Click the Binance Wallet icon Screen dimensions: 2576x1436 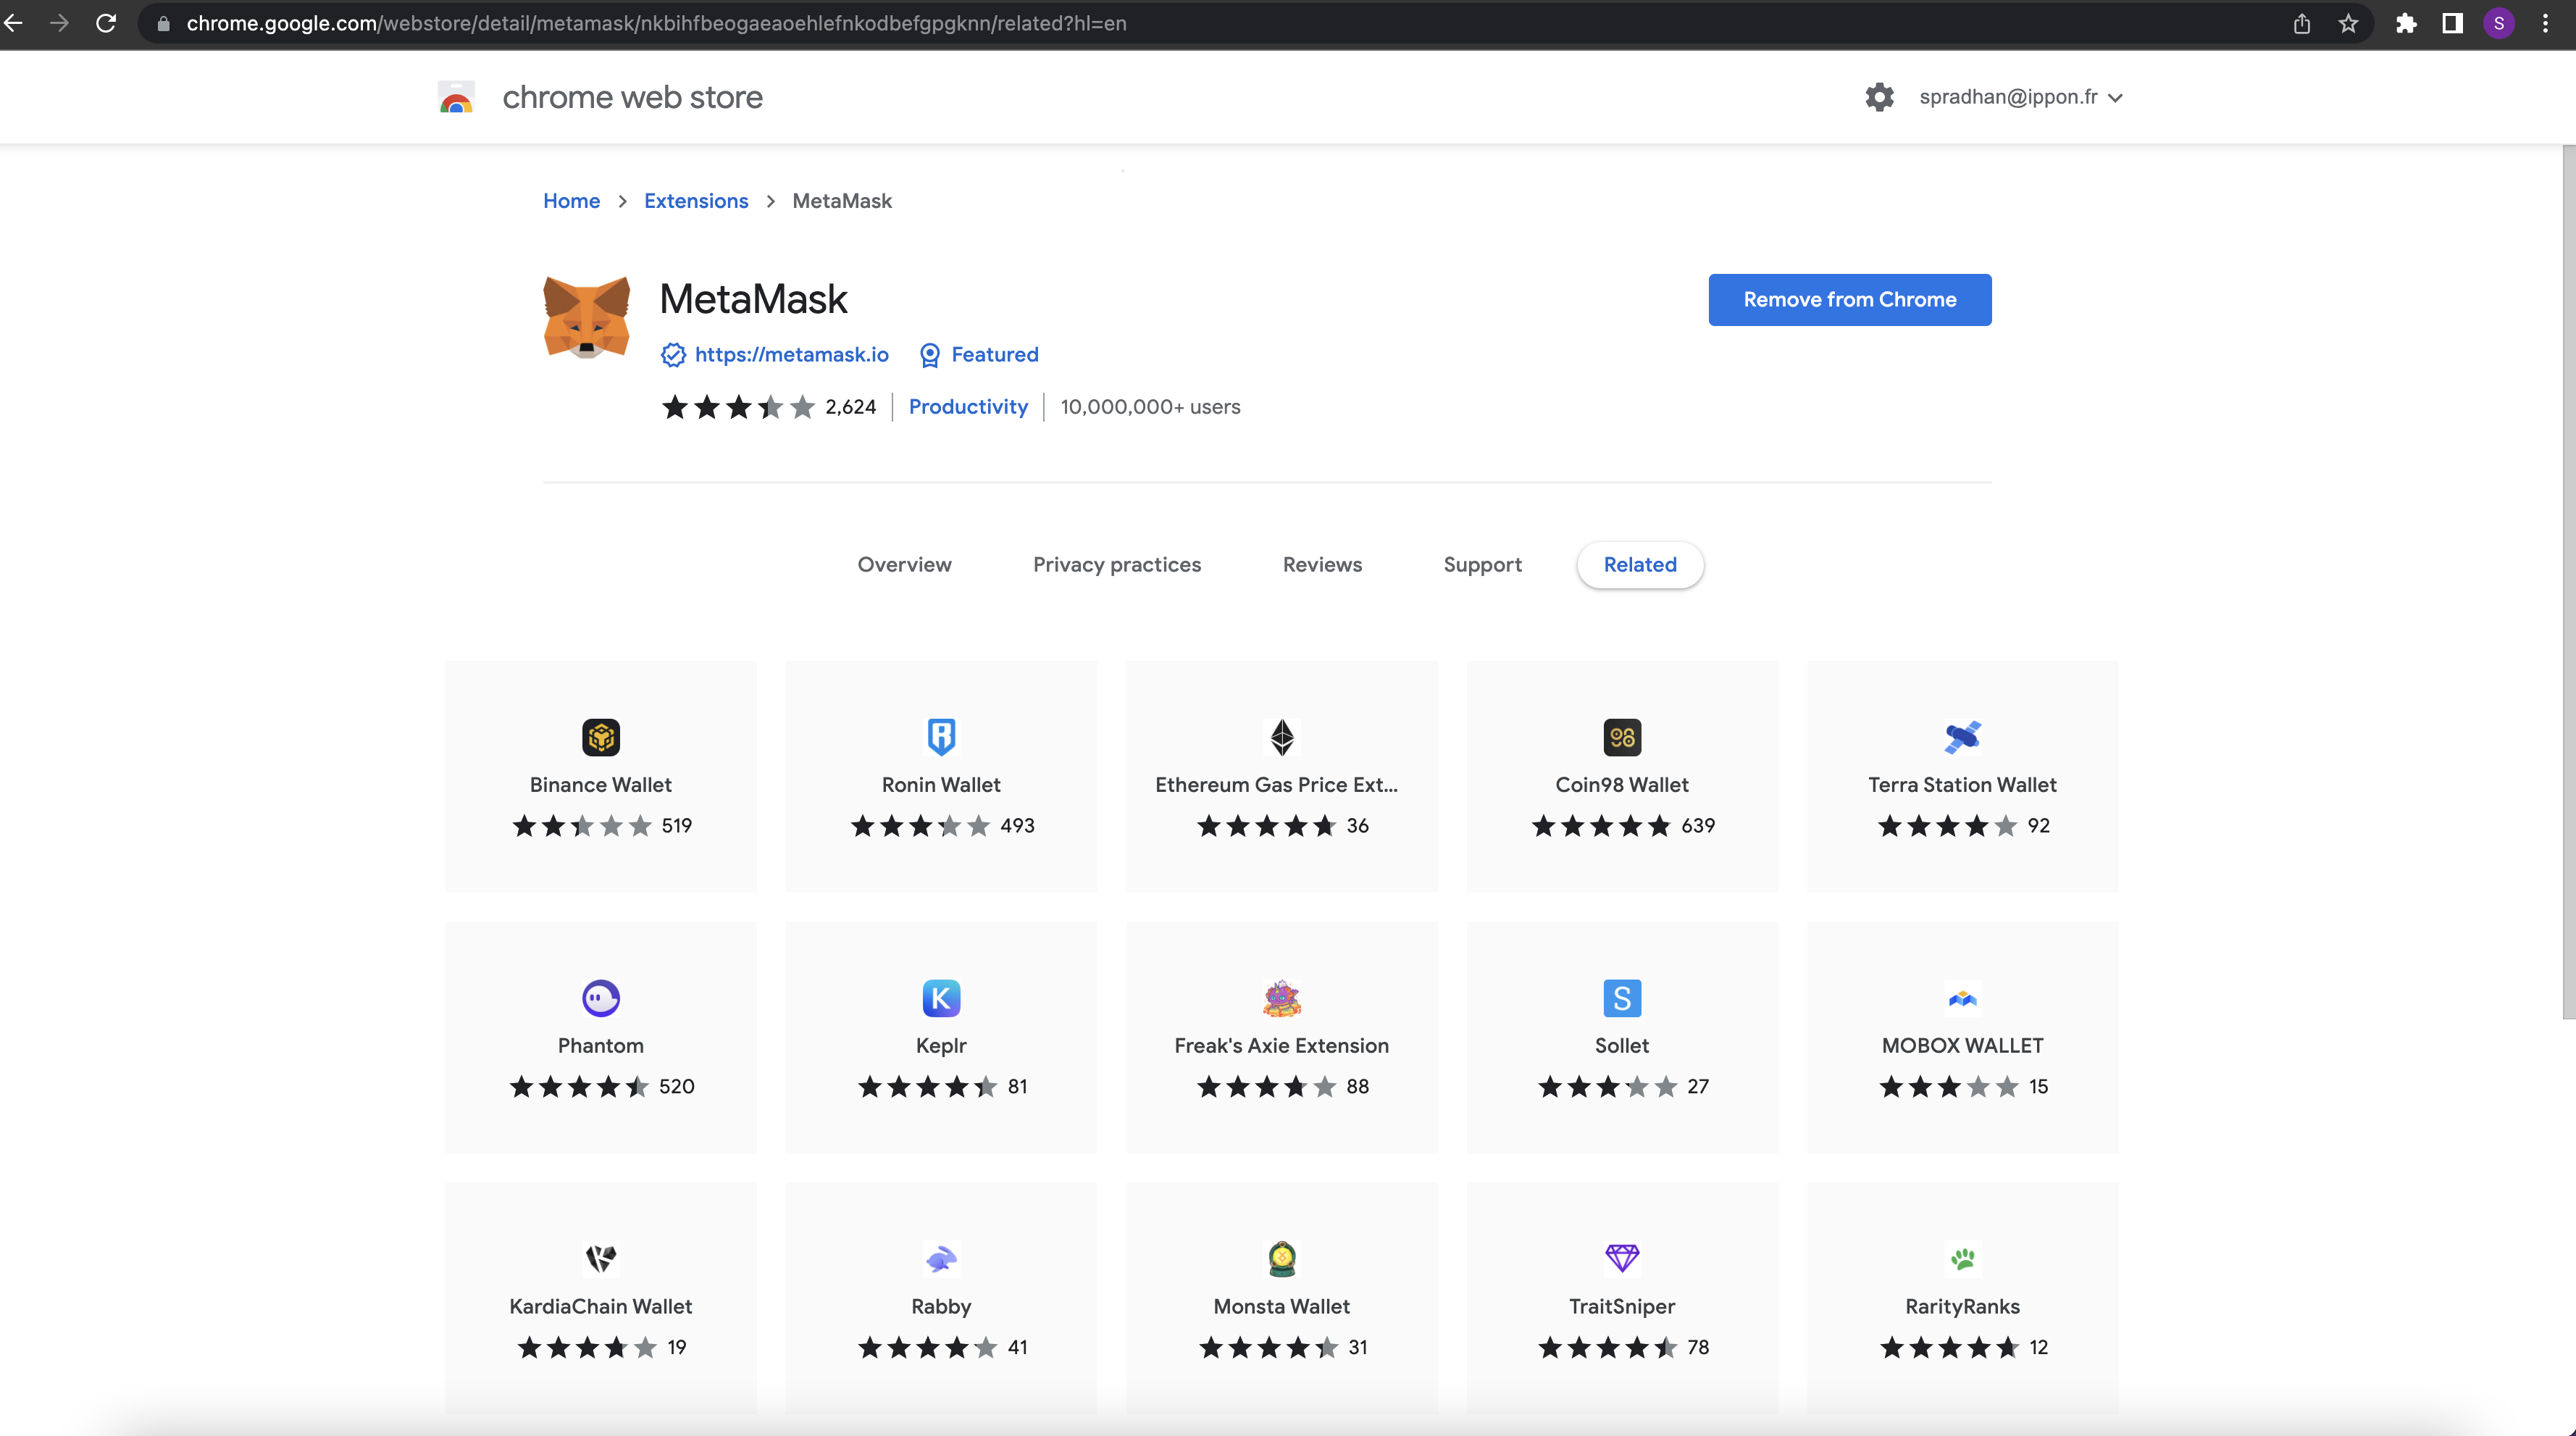[x=600, y=737]
